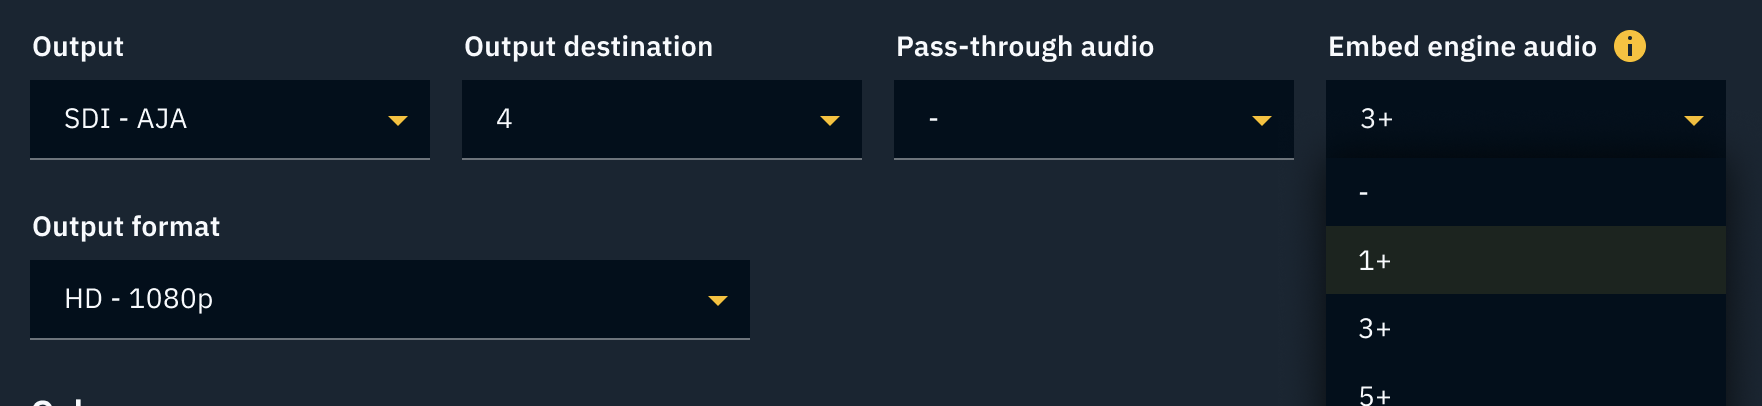Click the SDI - AJA text value

pos(125,119)
